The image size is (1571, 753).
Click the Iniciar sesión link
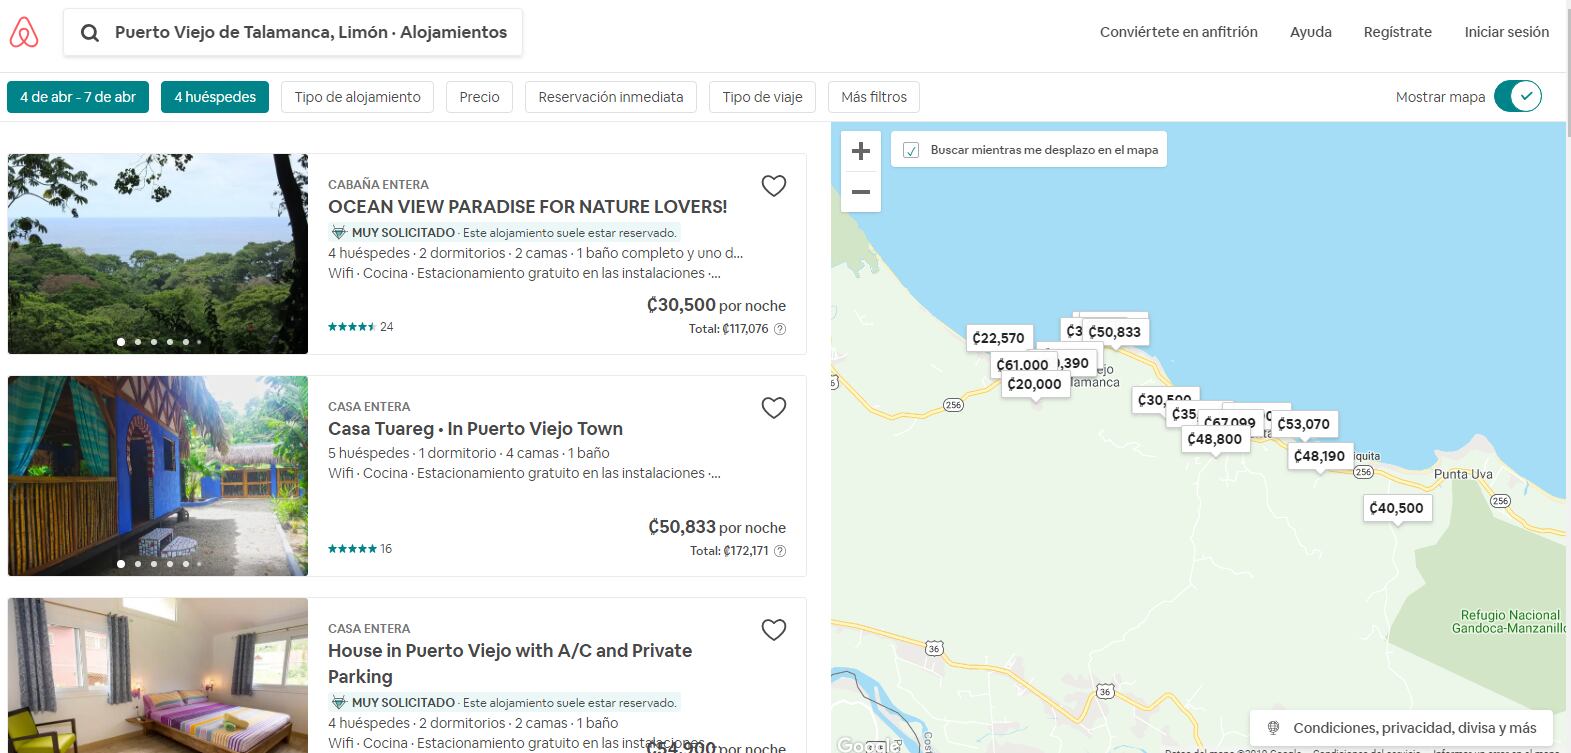(1506, 32)
